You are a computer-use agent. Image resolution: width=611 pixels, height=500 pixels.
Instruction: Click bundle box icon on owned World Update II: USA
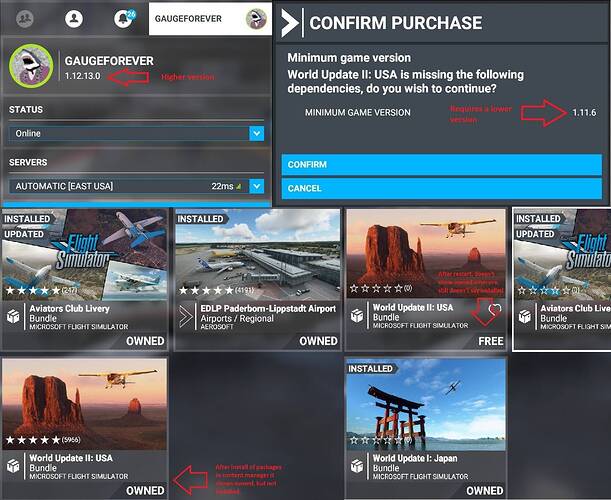(13, 465)
